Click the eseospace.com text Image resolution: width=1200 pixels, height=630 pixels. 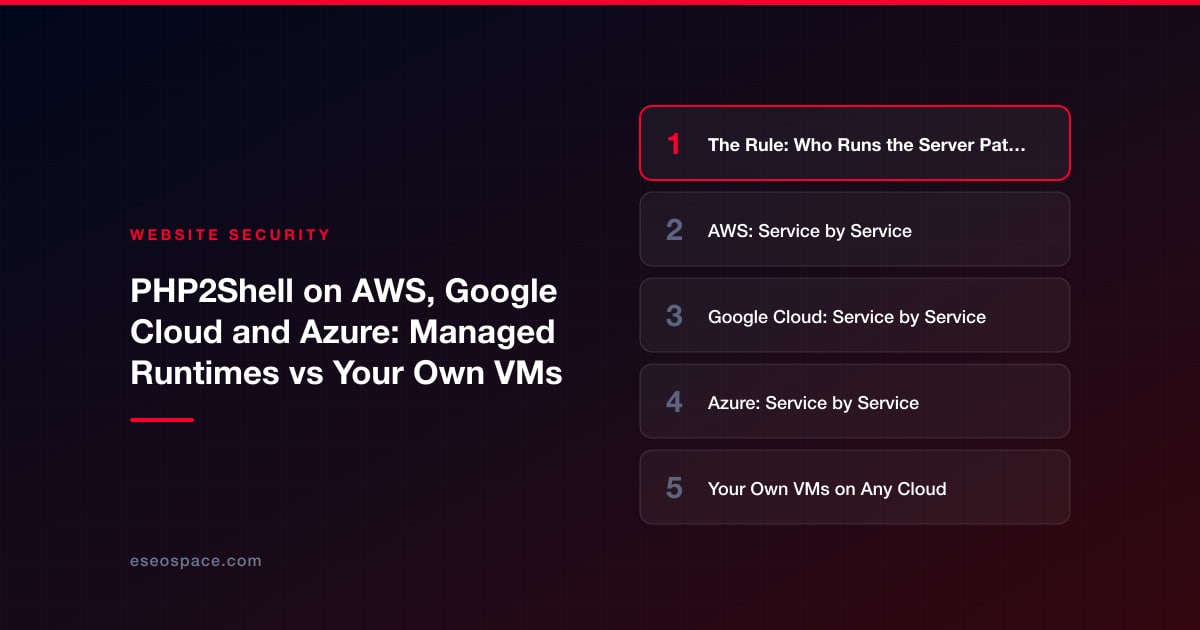click(x=196, y=561)
